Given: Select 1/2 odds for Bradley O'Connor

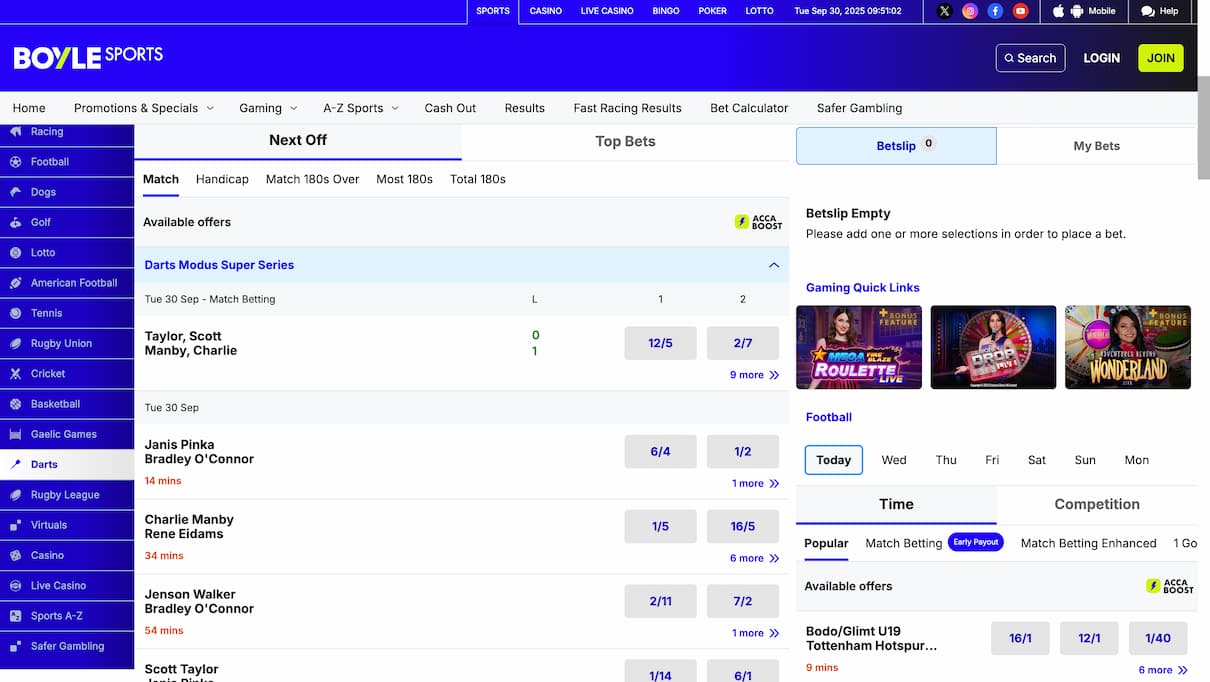Looking at the screenshot, I should 742,451.
